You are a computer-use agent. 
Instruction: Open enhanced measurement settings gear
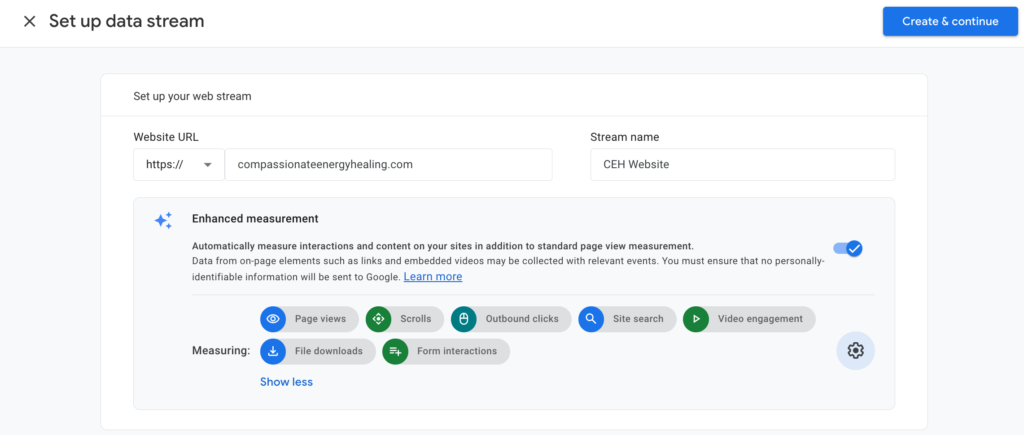855,350
